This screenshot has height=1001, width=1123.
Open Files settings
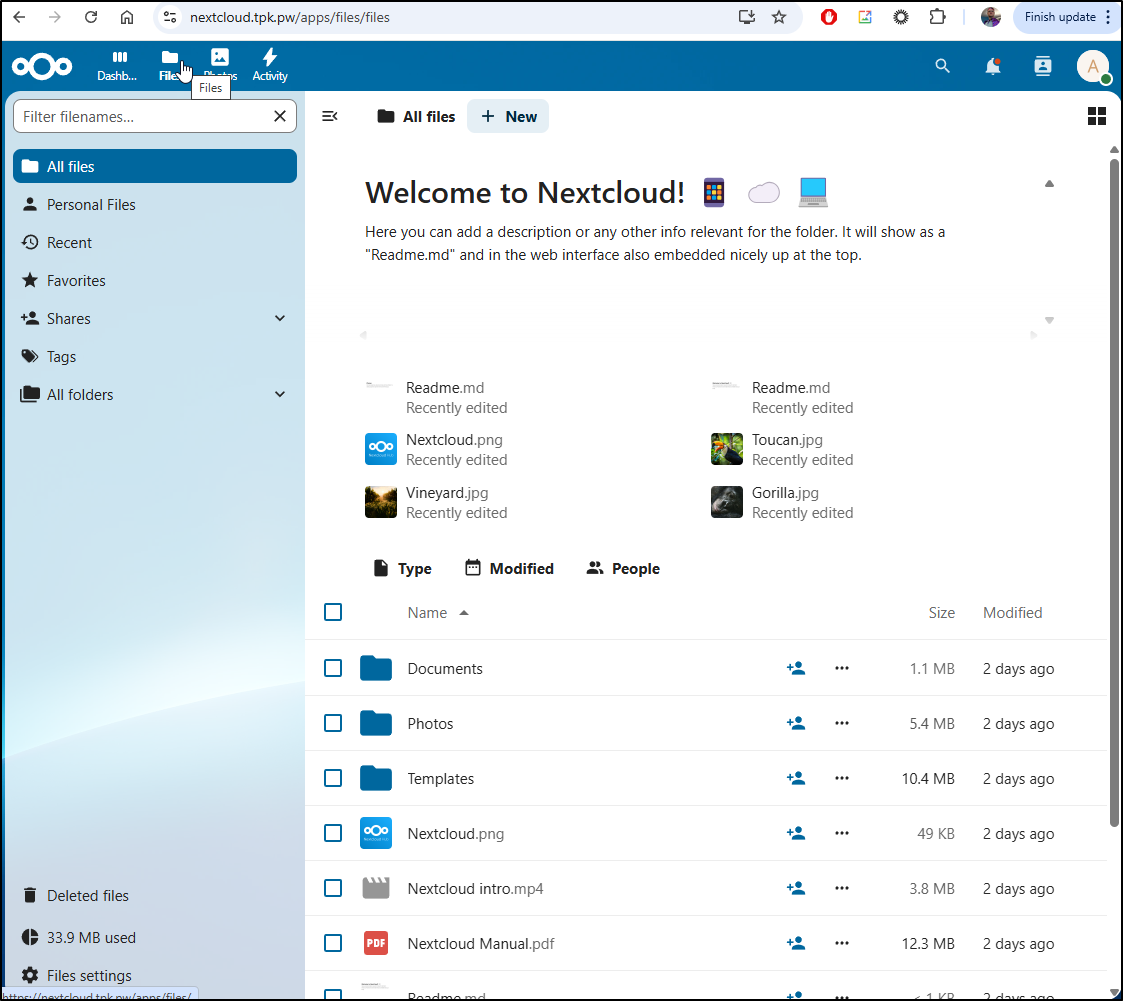pos(155,975)
